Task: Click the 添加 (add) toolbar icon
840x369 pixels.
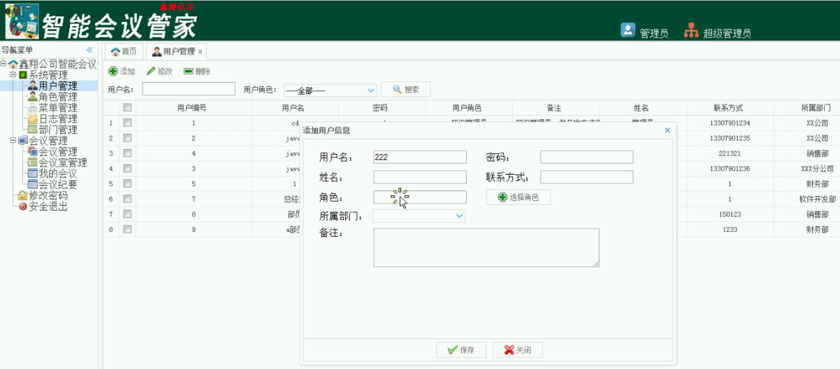Action: [x=113, y=71]
